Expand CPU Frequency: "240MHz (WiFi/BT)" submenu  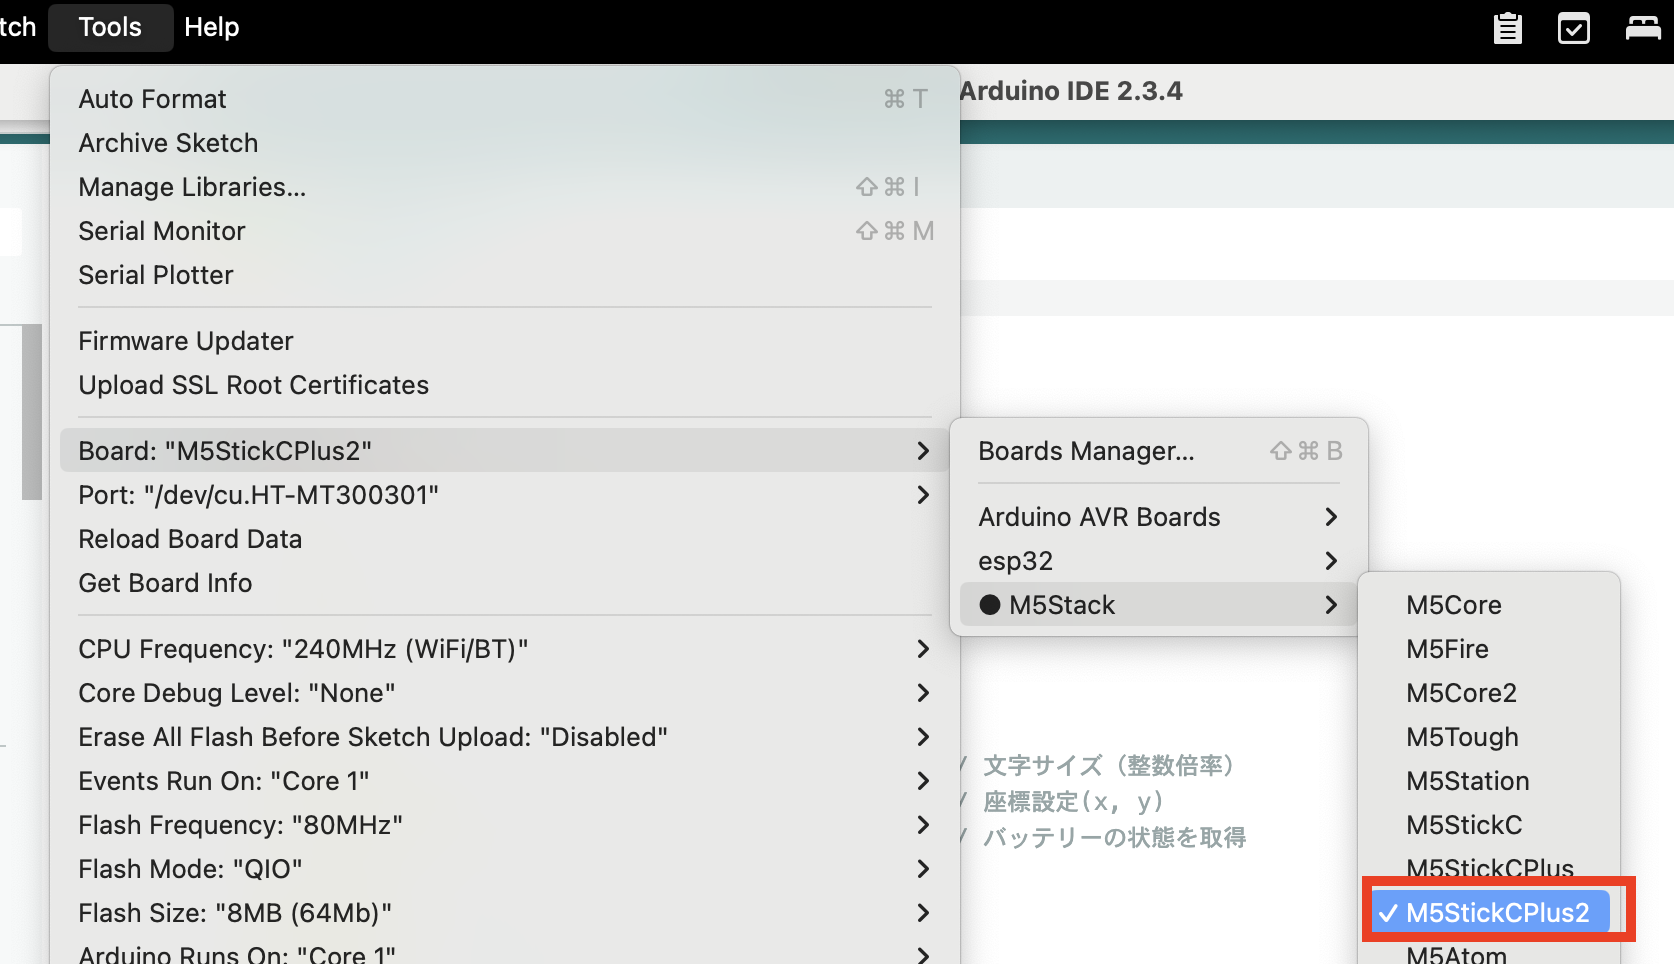point(505,649)
